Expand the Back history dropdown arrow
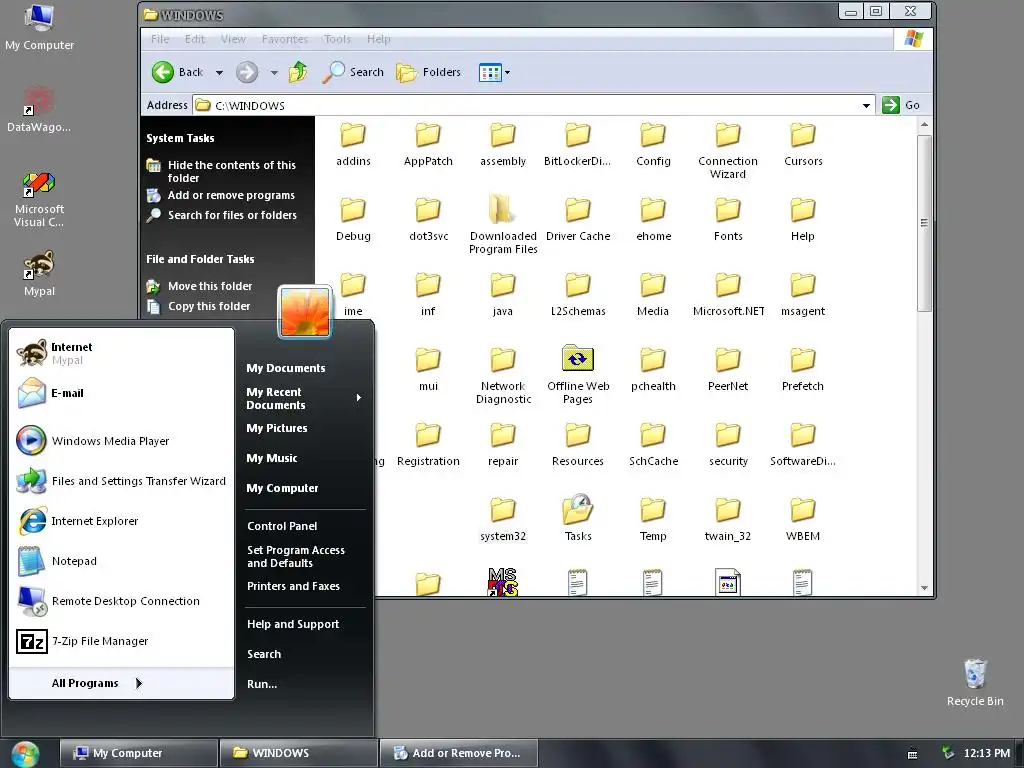The height and width of the screenshot is (768, 1024). [x=219, y=72]
